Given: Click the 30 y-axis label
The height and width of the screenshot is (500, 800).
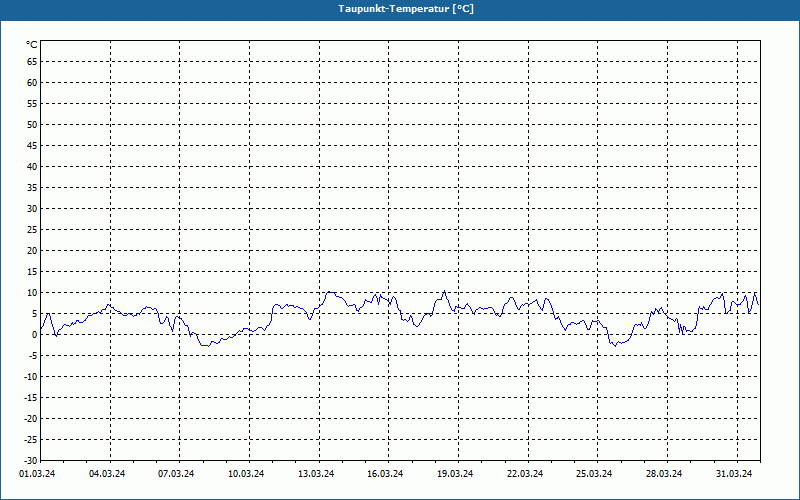Looking at the screenshot, I should pyautogui.click(x=32, y=209).
